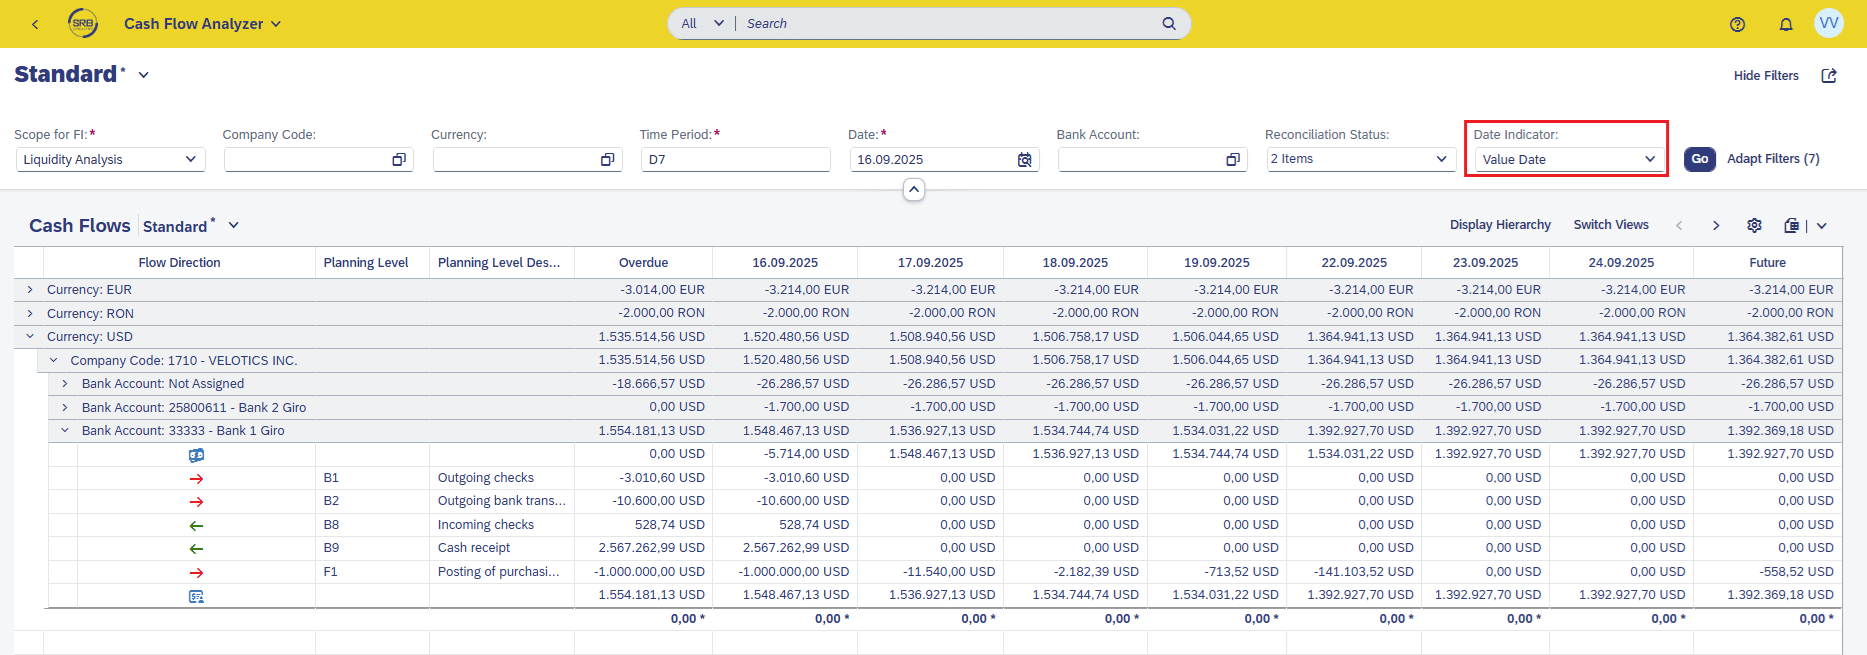This screenshot has width=1867, height=655.
Task: Click the VV user profile avatar
Action: 1828,23
